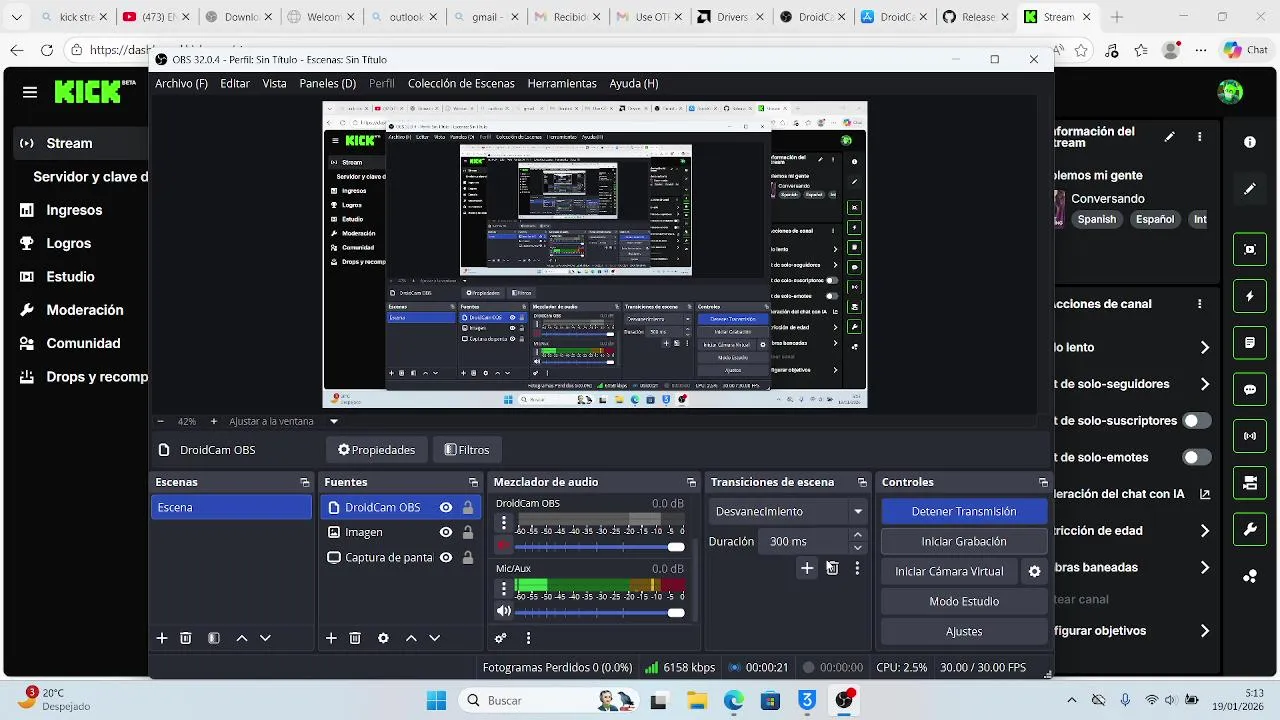Expand palabras baneadas chevron in Kick
Image resolution: width=1280 pixels, height=720 pixels.
pyautogui.click(x=1204, y=568)
